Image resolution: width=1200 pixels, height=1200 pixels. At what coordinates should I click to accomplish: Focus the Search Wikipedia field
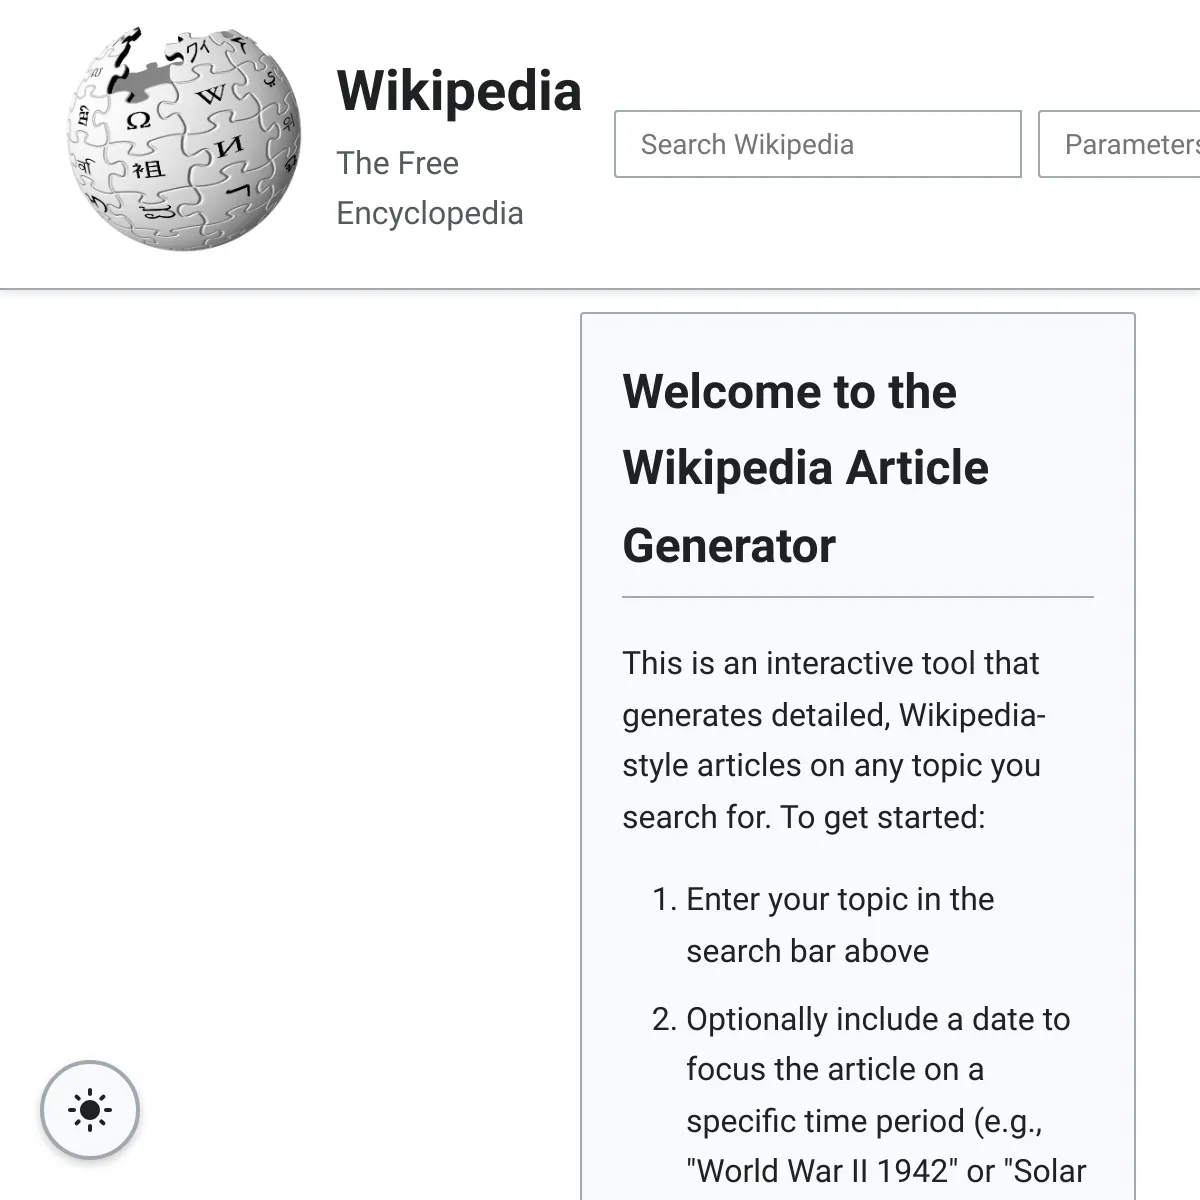(x=818, y=144)
